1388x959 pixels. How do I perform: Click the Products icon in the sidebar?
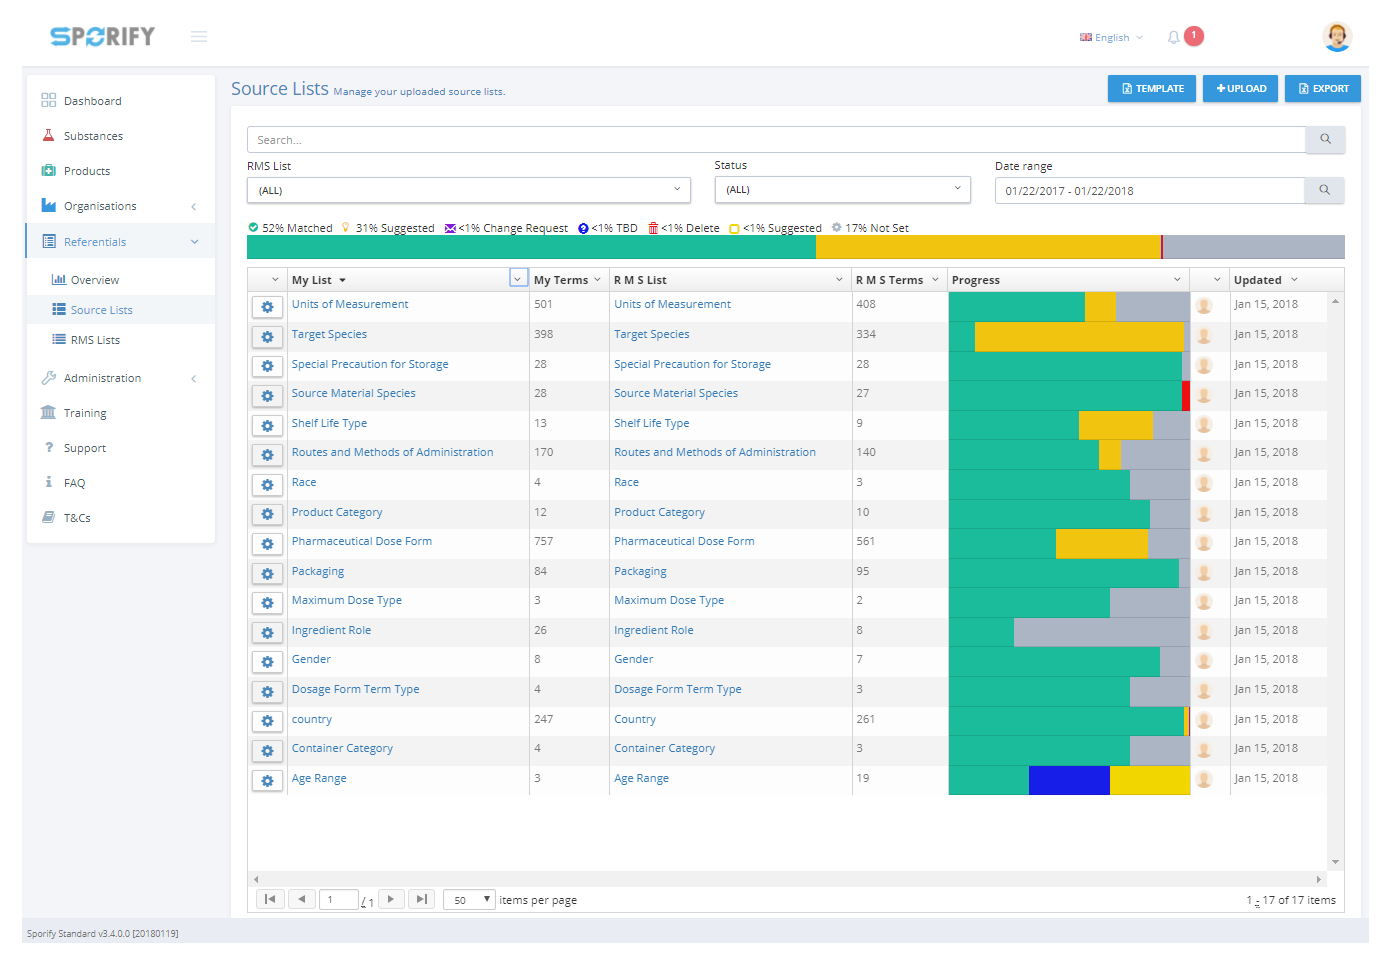(48, 170)
